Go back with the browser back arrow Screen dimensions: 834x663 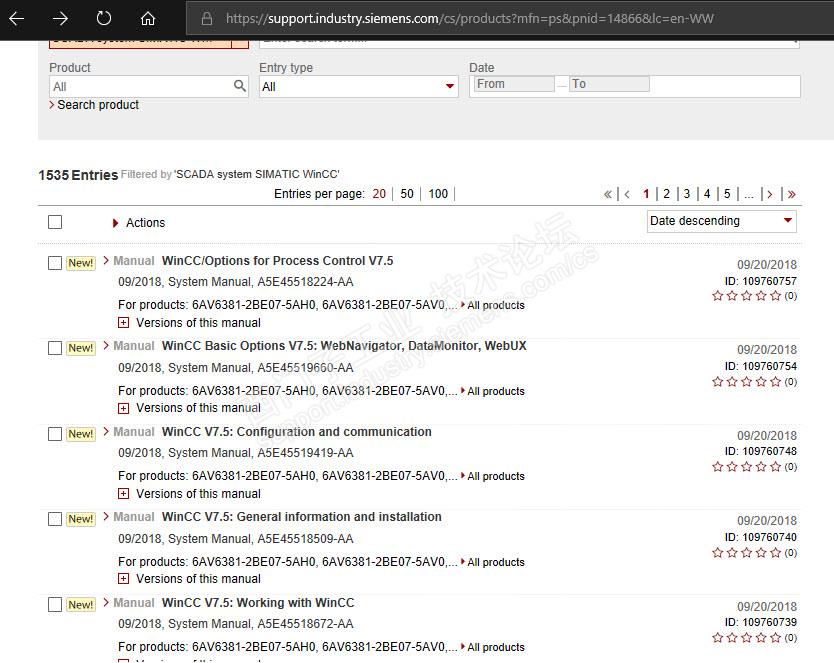tap(16, 19)
